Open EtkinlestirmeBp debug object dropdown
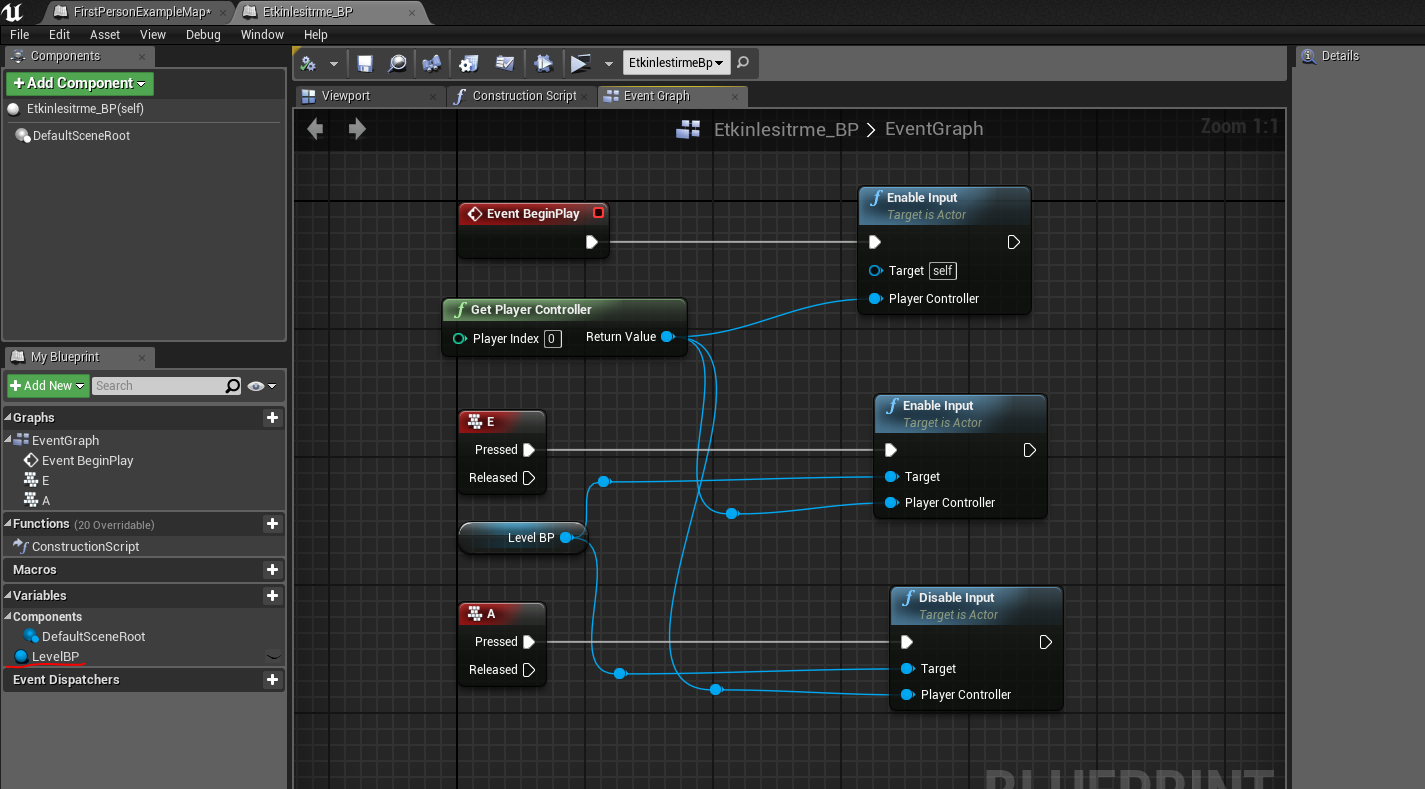The image size is (1425, 789). click(677, 62)
